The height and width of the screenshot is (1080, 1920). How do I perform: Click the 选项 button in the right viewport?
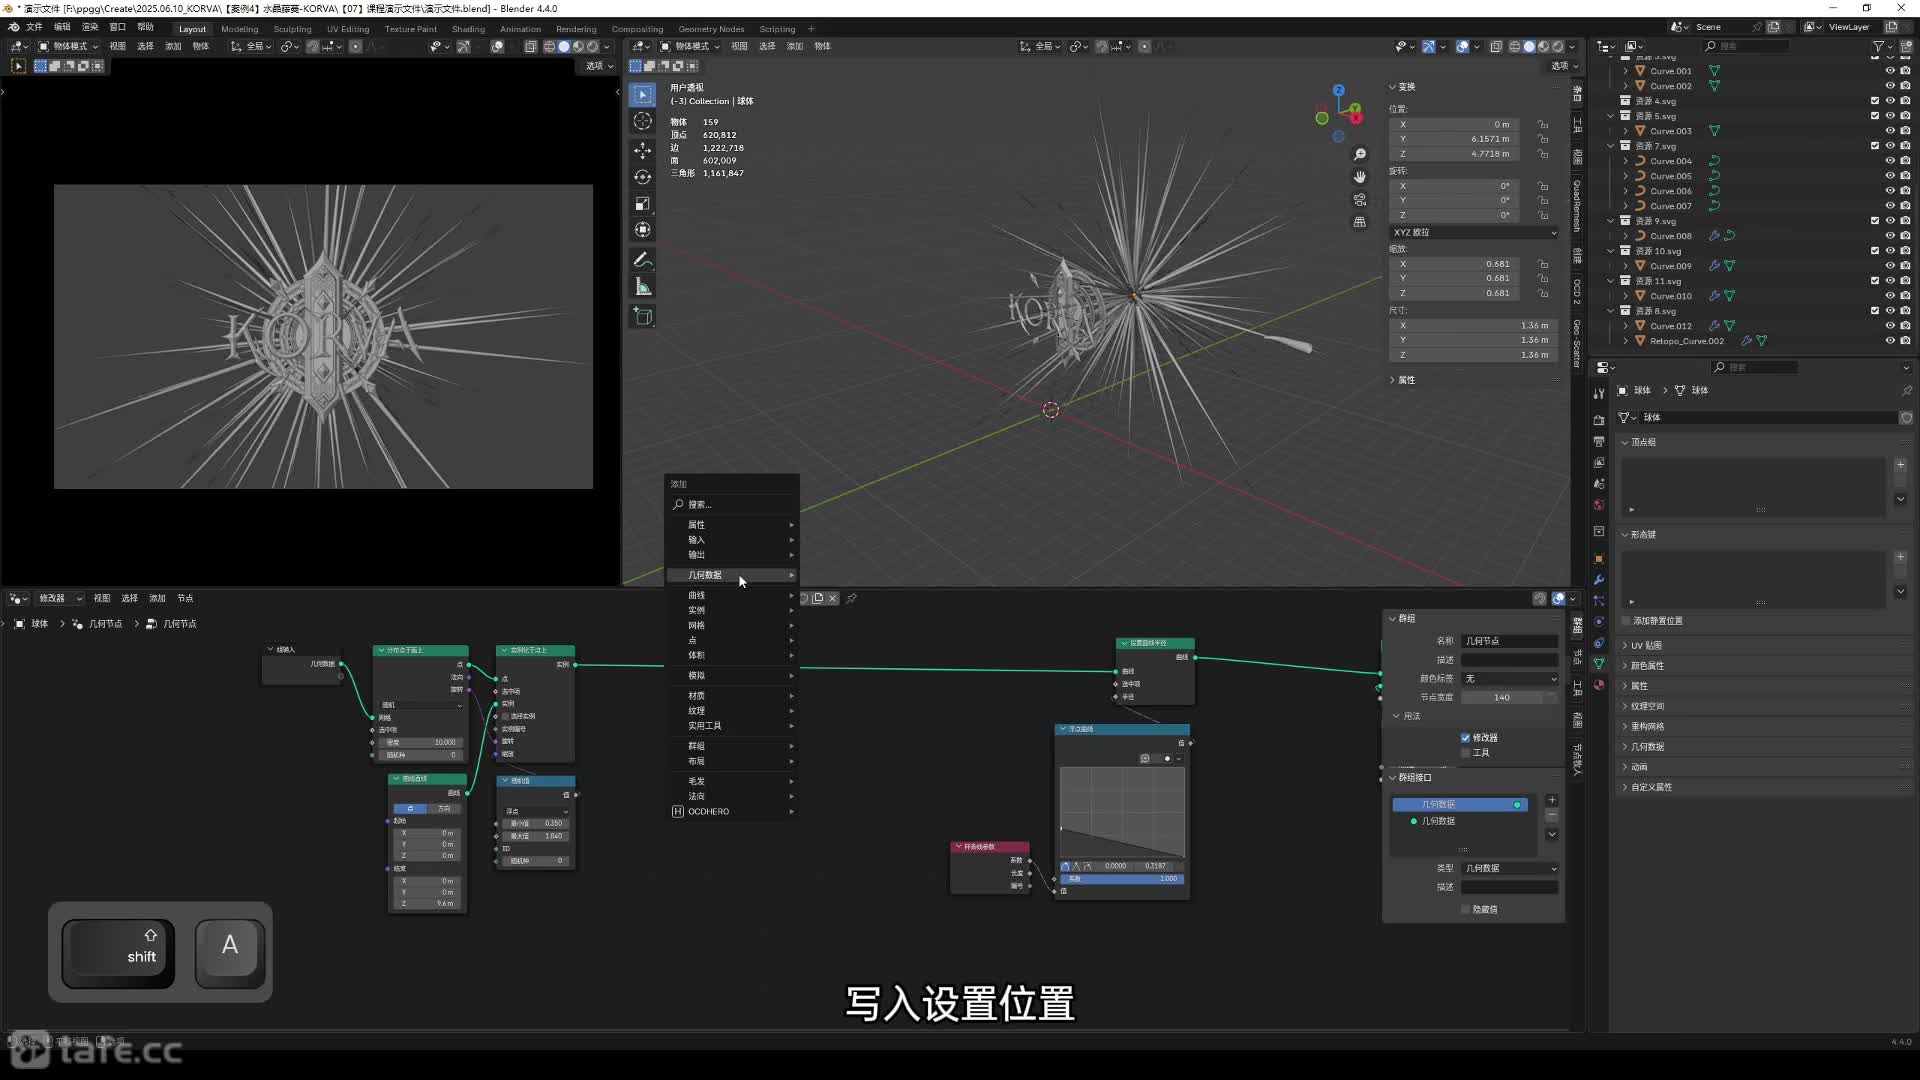coord(1564,66)
